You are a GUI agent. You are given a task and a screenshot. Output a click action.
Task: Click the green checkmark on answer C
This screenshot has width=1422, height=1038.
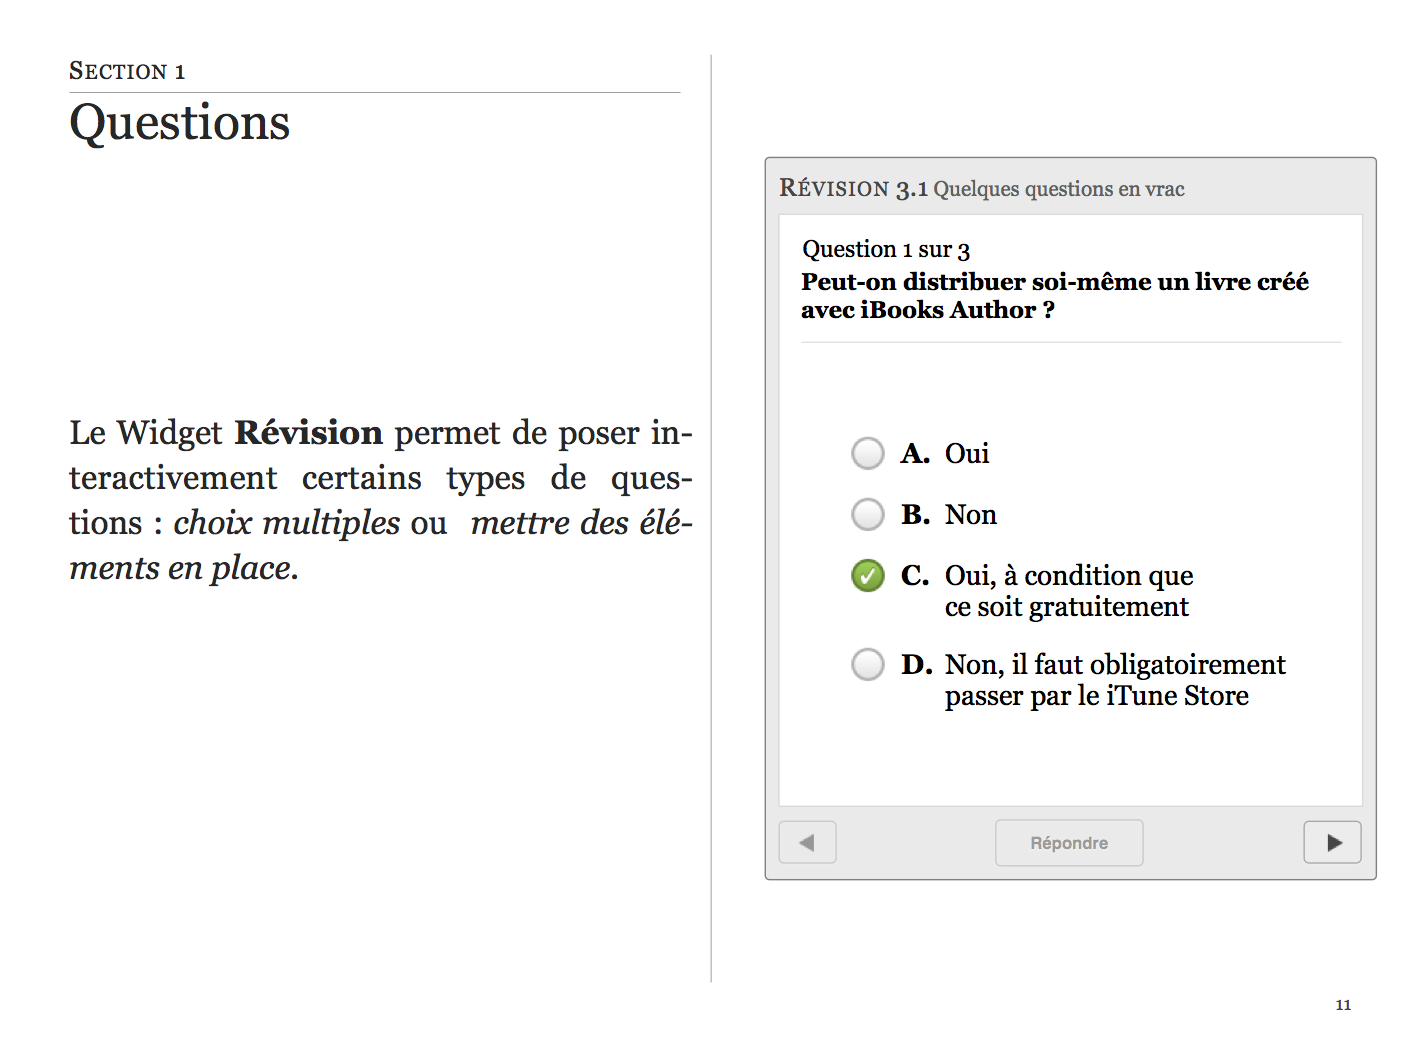click(x=867, y=576)
